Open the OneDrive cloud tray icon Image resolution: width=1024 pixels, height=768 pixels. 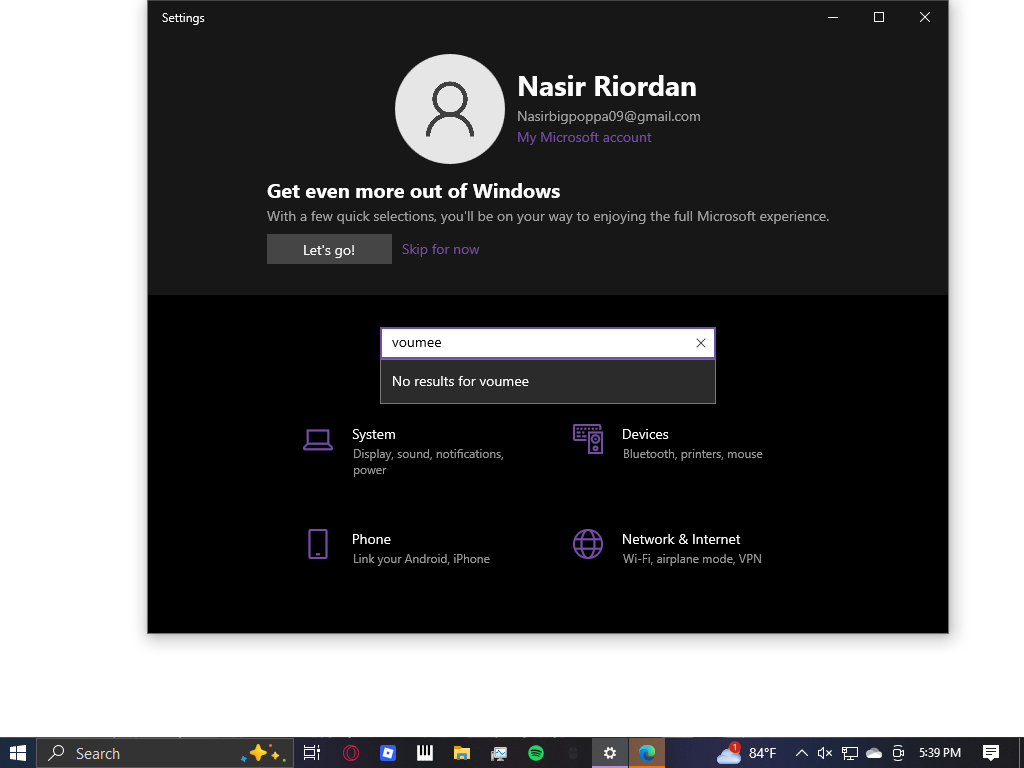click(x=874, y=753)
